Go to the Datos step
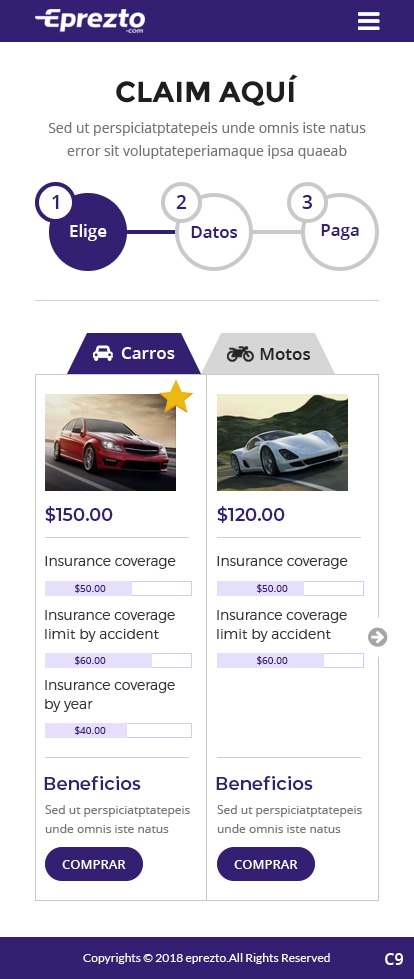The height and width of the screenshot is (979, 414). pos(214,232)
